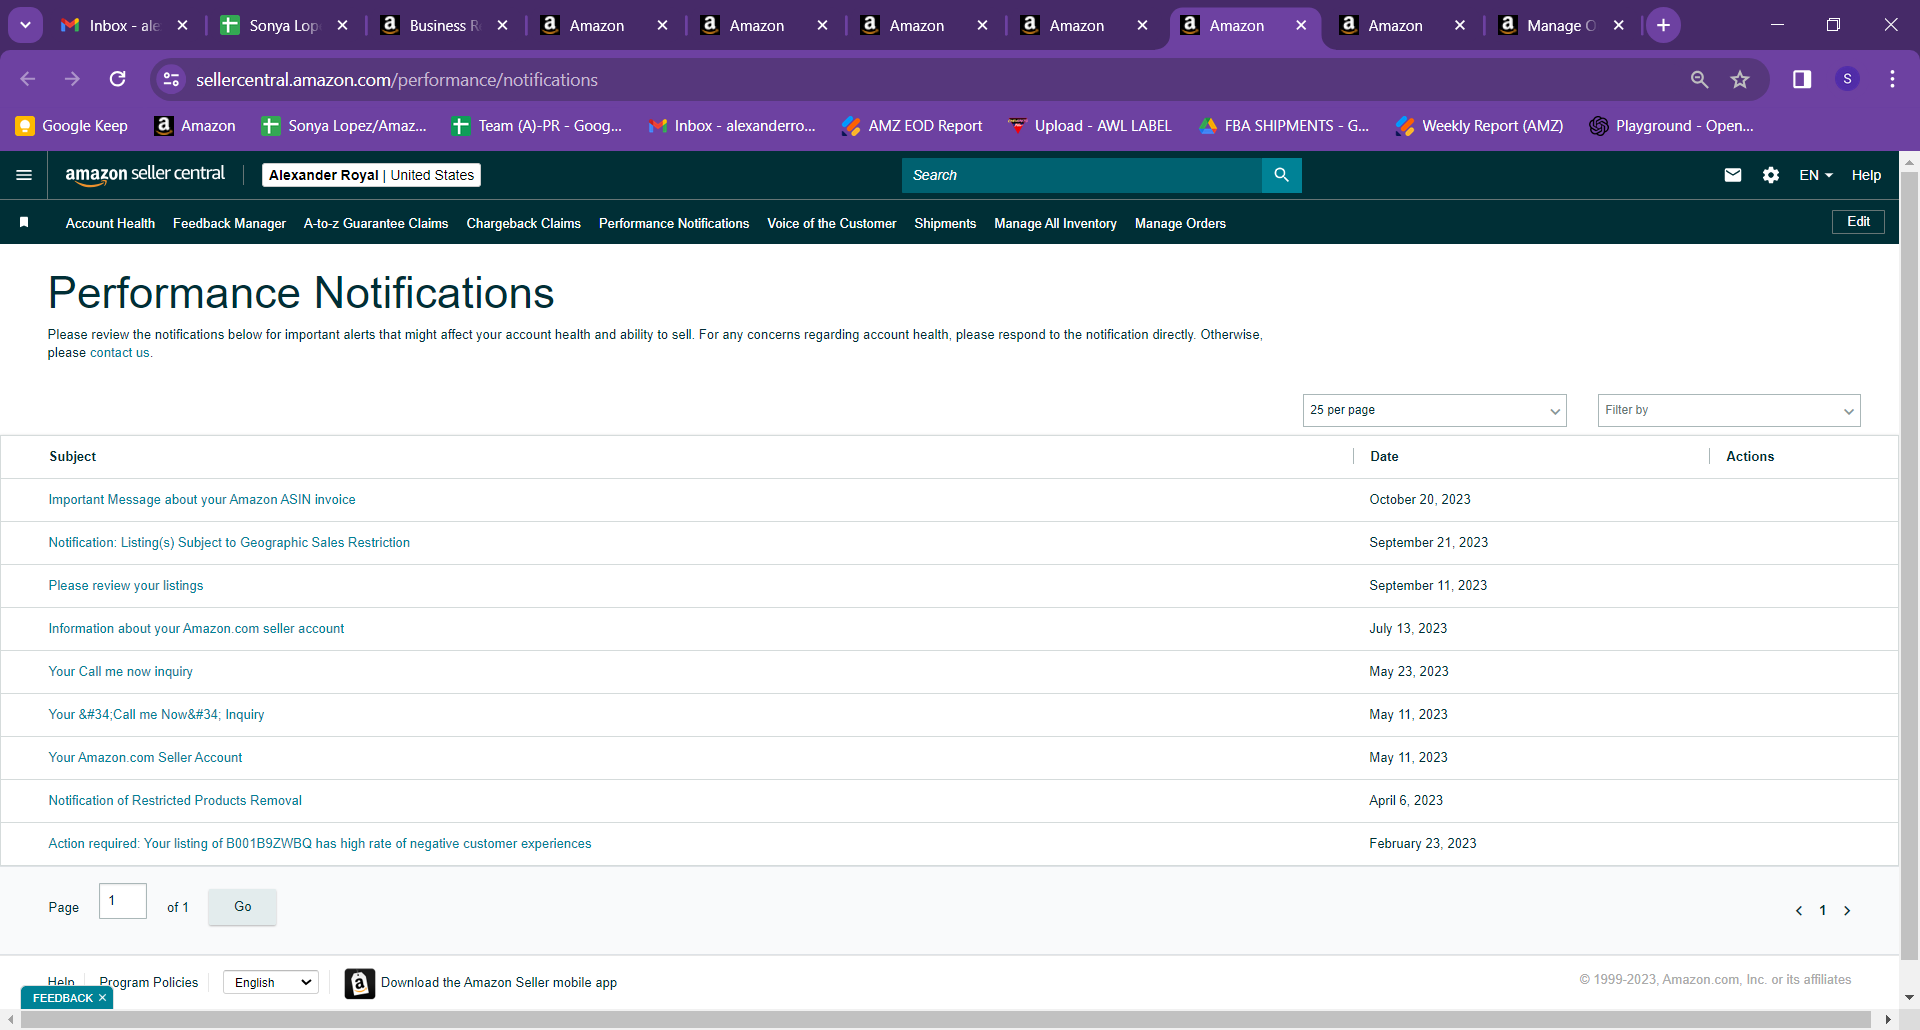The height and width of the screenshot is (1030, 1920).
Task: Open the settings gear icon
Action: click(1771, 175)
